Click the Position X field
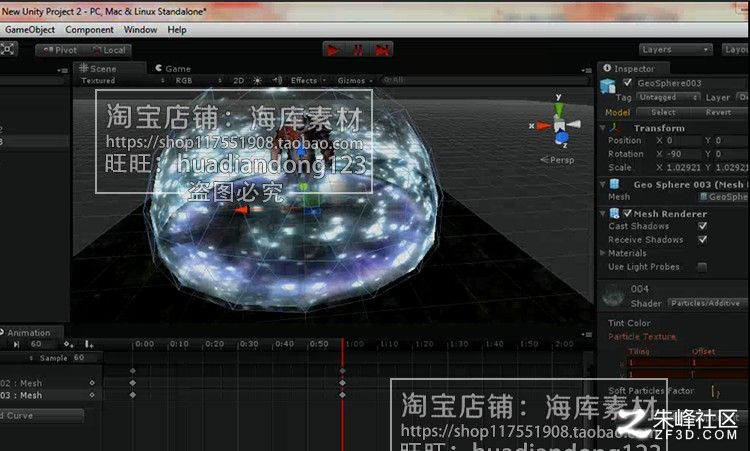This screenshot has height=451, width=750. [x=684, y=141]
